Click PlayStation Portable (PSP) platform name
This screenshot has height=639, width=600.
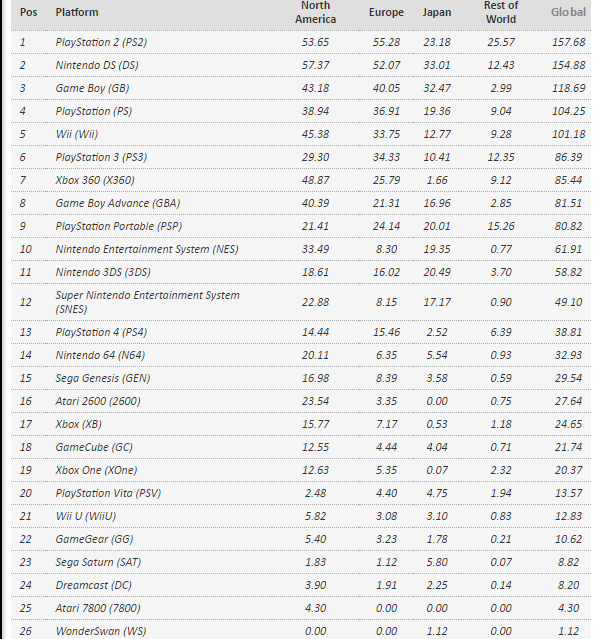click(x=119, y=226)
